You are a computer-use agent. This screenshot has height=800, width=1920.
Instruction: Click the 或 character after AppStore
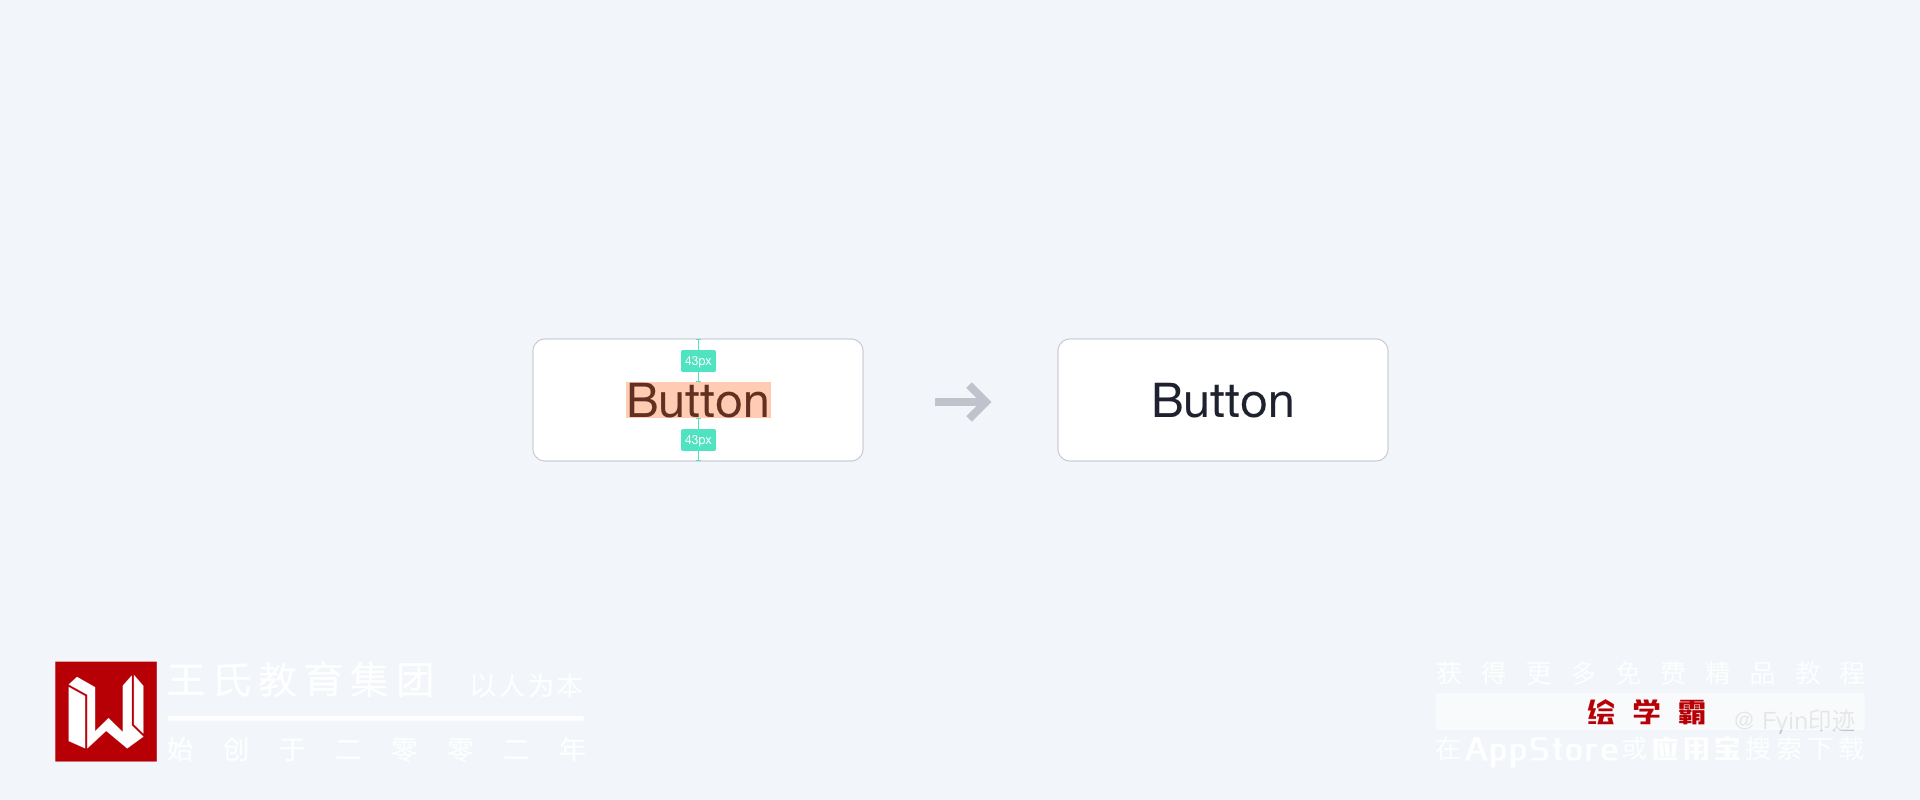coord(1634,749)
